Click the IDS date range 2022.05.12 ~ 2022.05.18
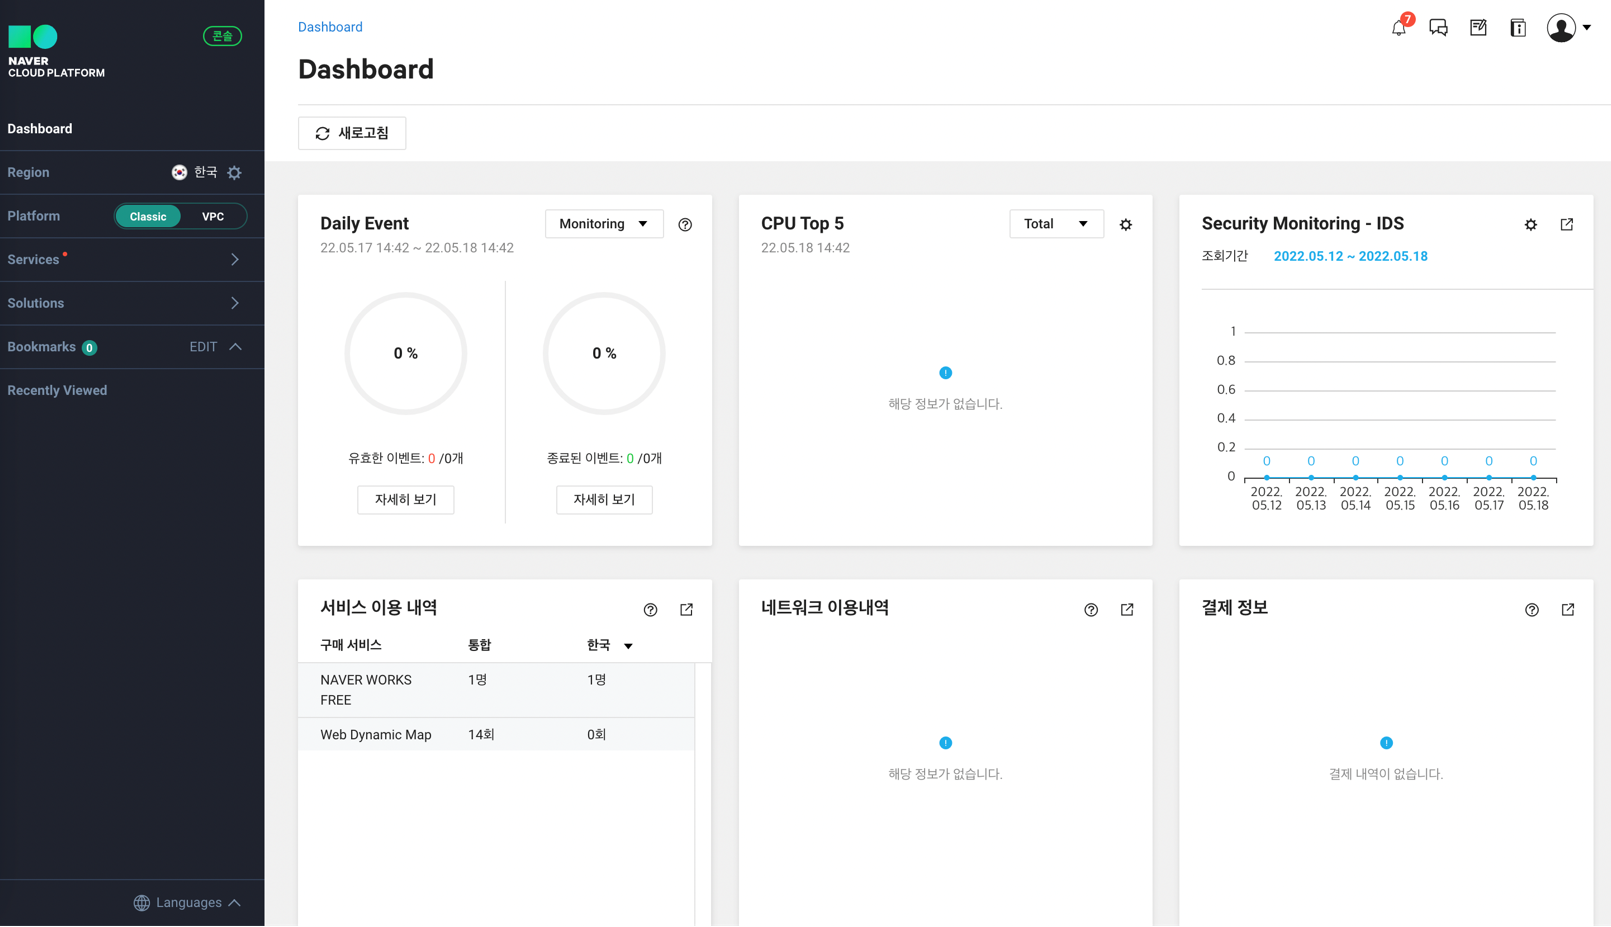 click(1350, 256)
